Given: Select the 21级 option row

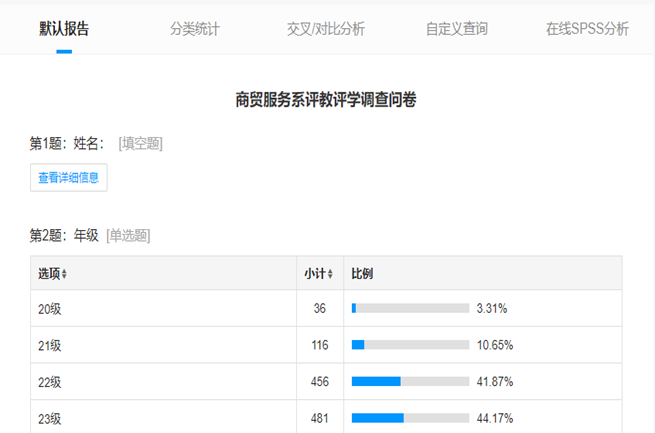Looking at the screenshot, I should coord(50,345).
